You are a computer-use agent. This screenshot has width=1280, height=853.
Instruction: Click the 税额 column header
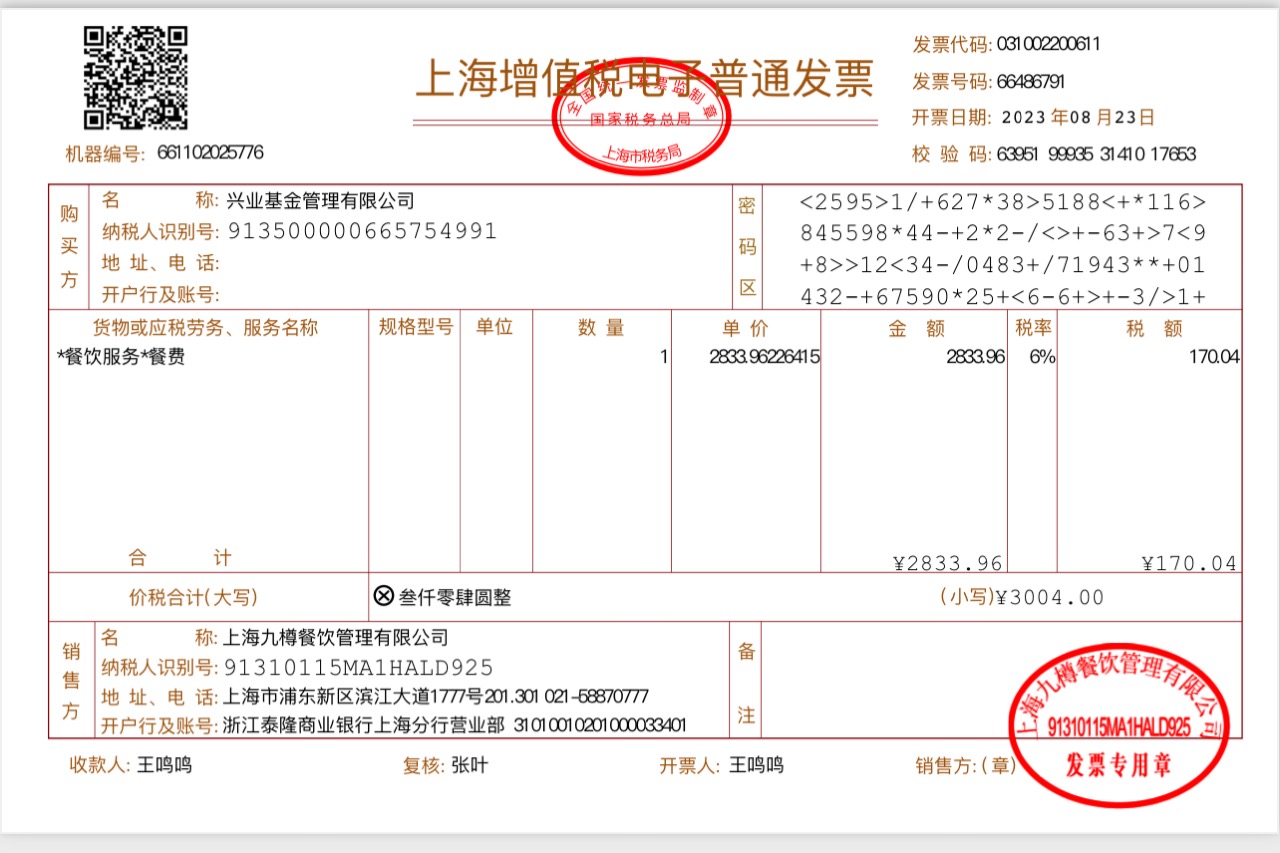[1153, 328]
